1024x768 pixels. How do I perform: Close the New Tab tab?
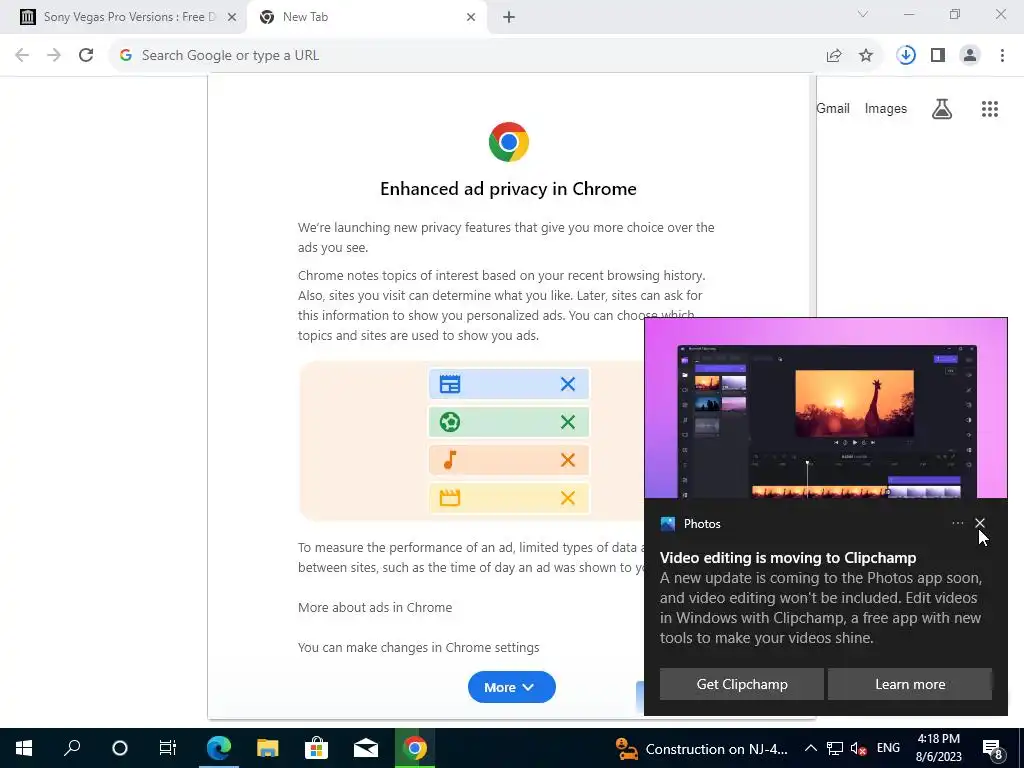(471, 17)
